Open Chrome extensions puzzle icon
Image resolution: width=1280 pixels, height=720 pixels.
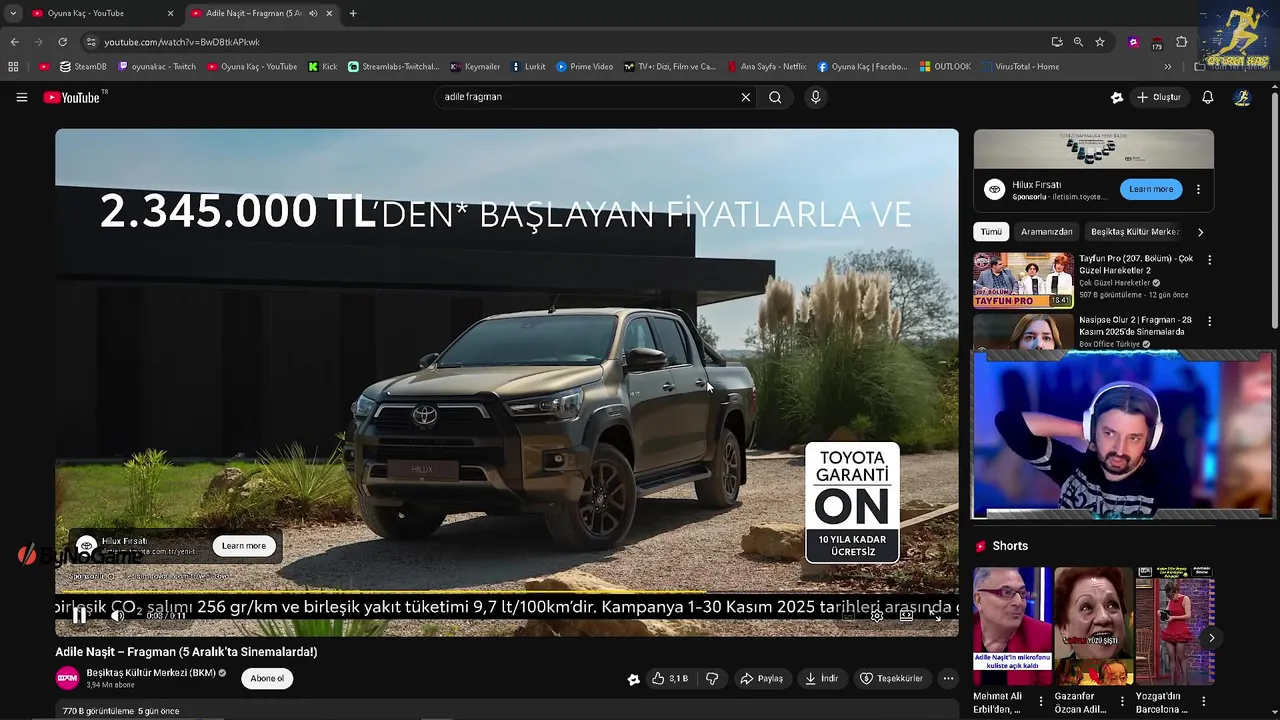click(x=1181, y=42)
